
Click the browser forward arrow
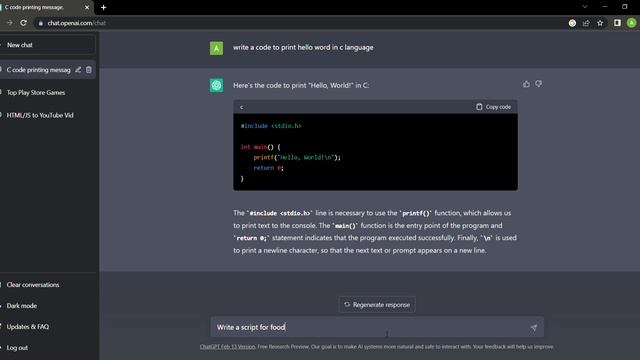(10, 23)
